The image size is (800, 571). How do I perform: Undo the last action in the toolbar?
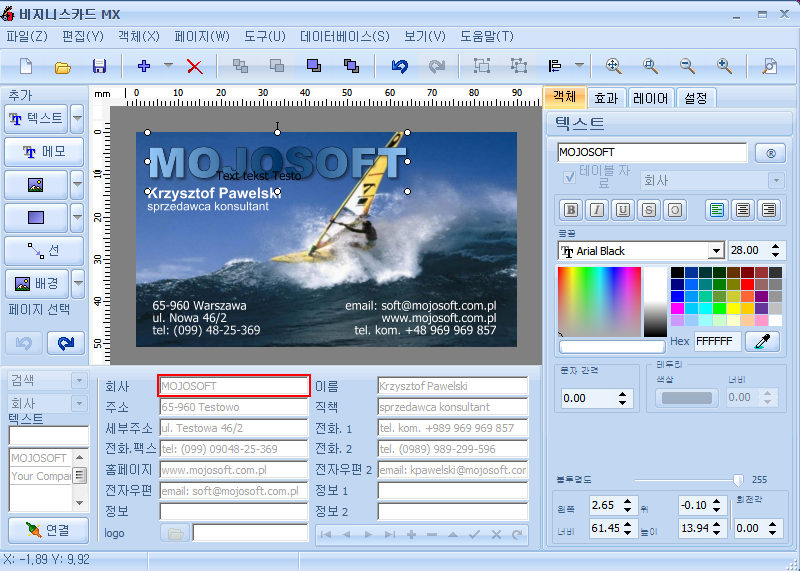399,66
